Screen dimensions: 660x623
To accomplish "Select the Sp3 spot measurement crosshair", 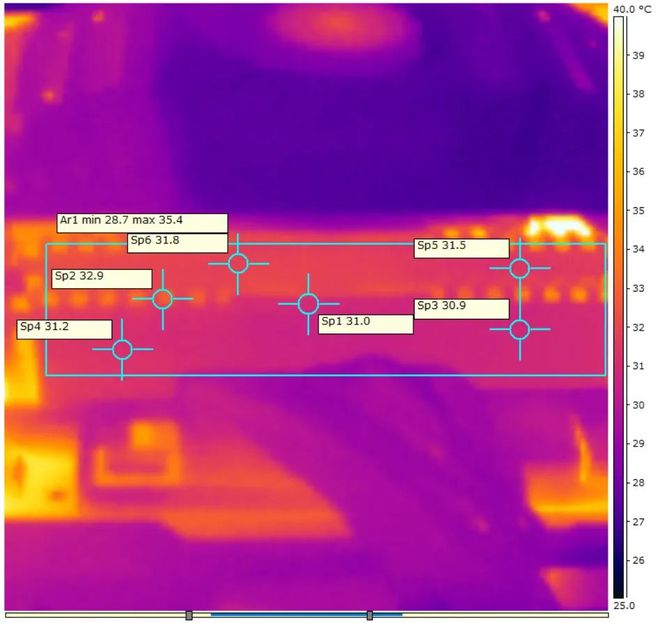I will click(x=519, y=329).
